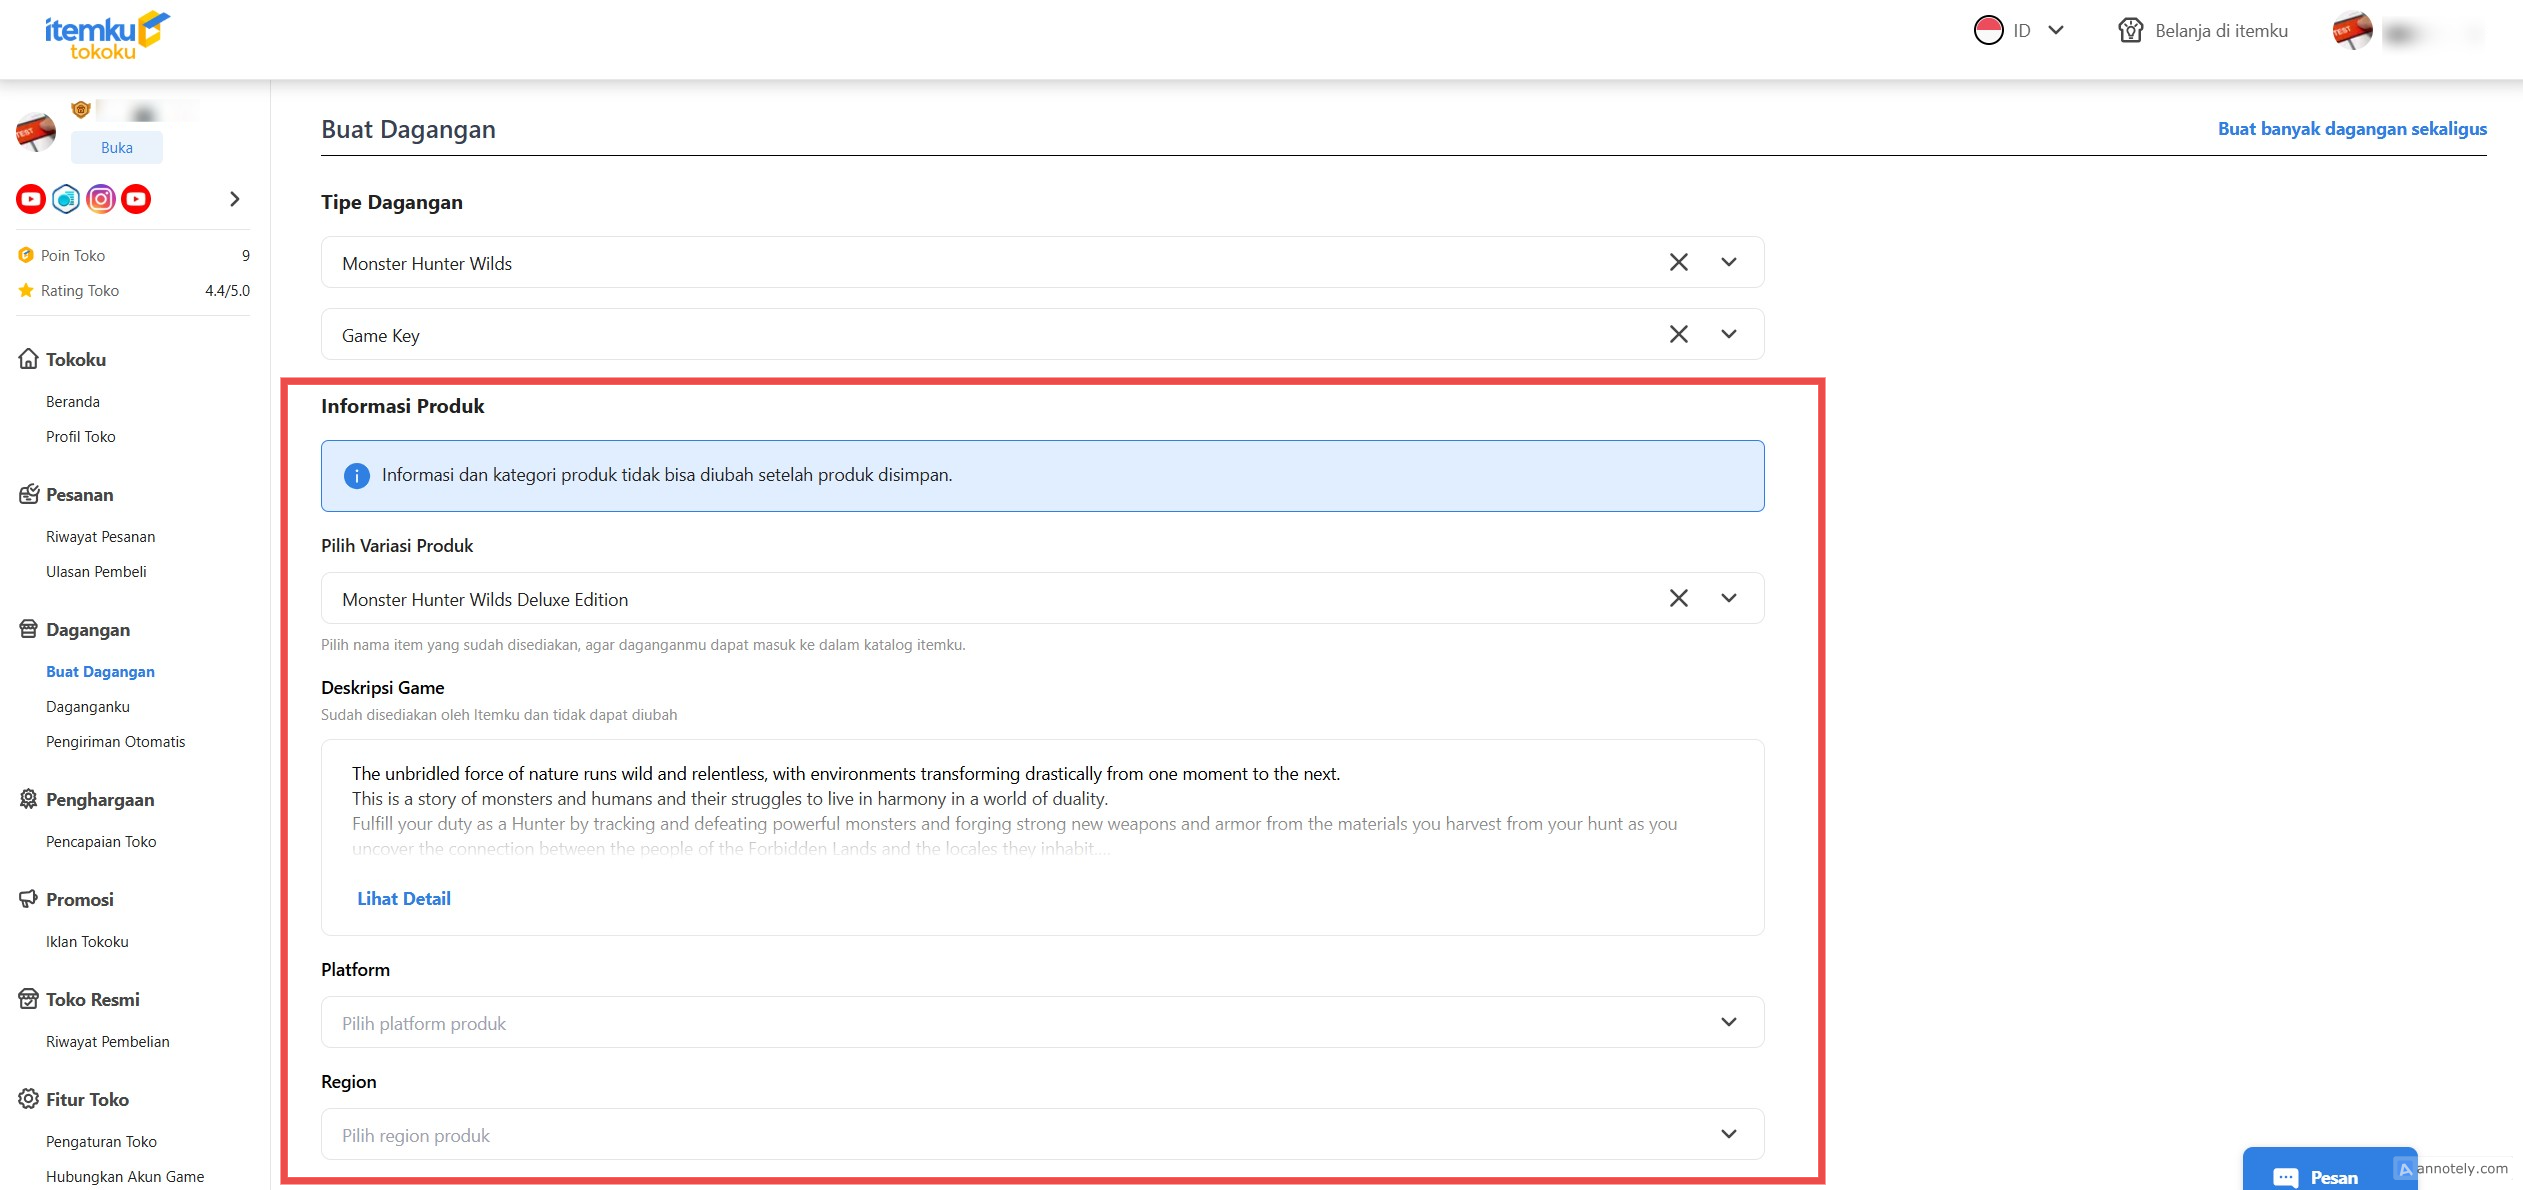Open the ID language selector chevron
The height and width of the screenshot is (1190, 2523).
[x=2056, y=31]
